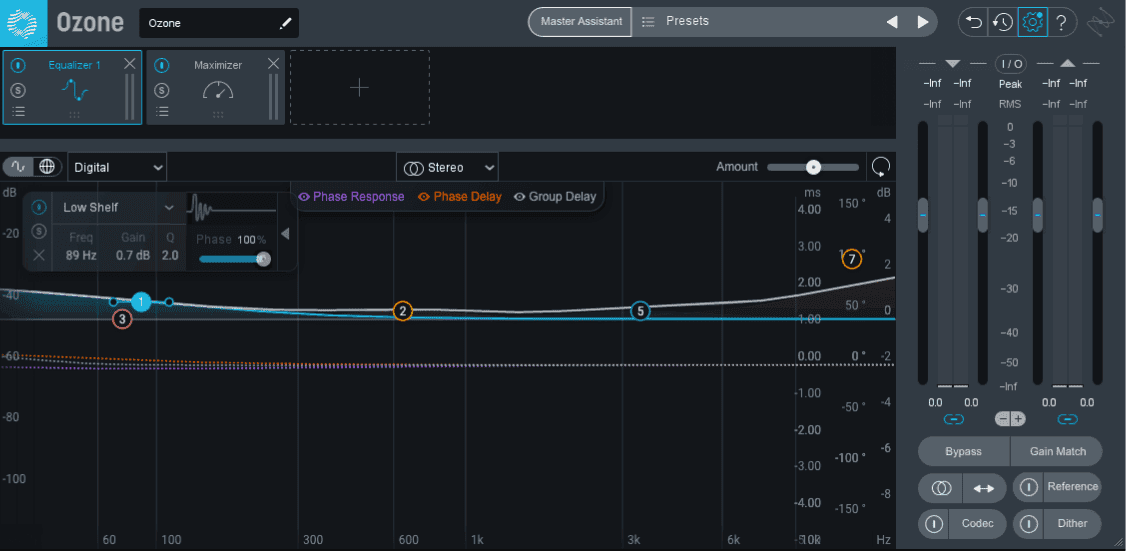Reset the Amount with circular arrow icon

pyautogui.click(x=880, y=167)
